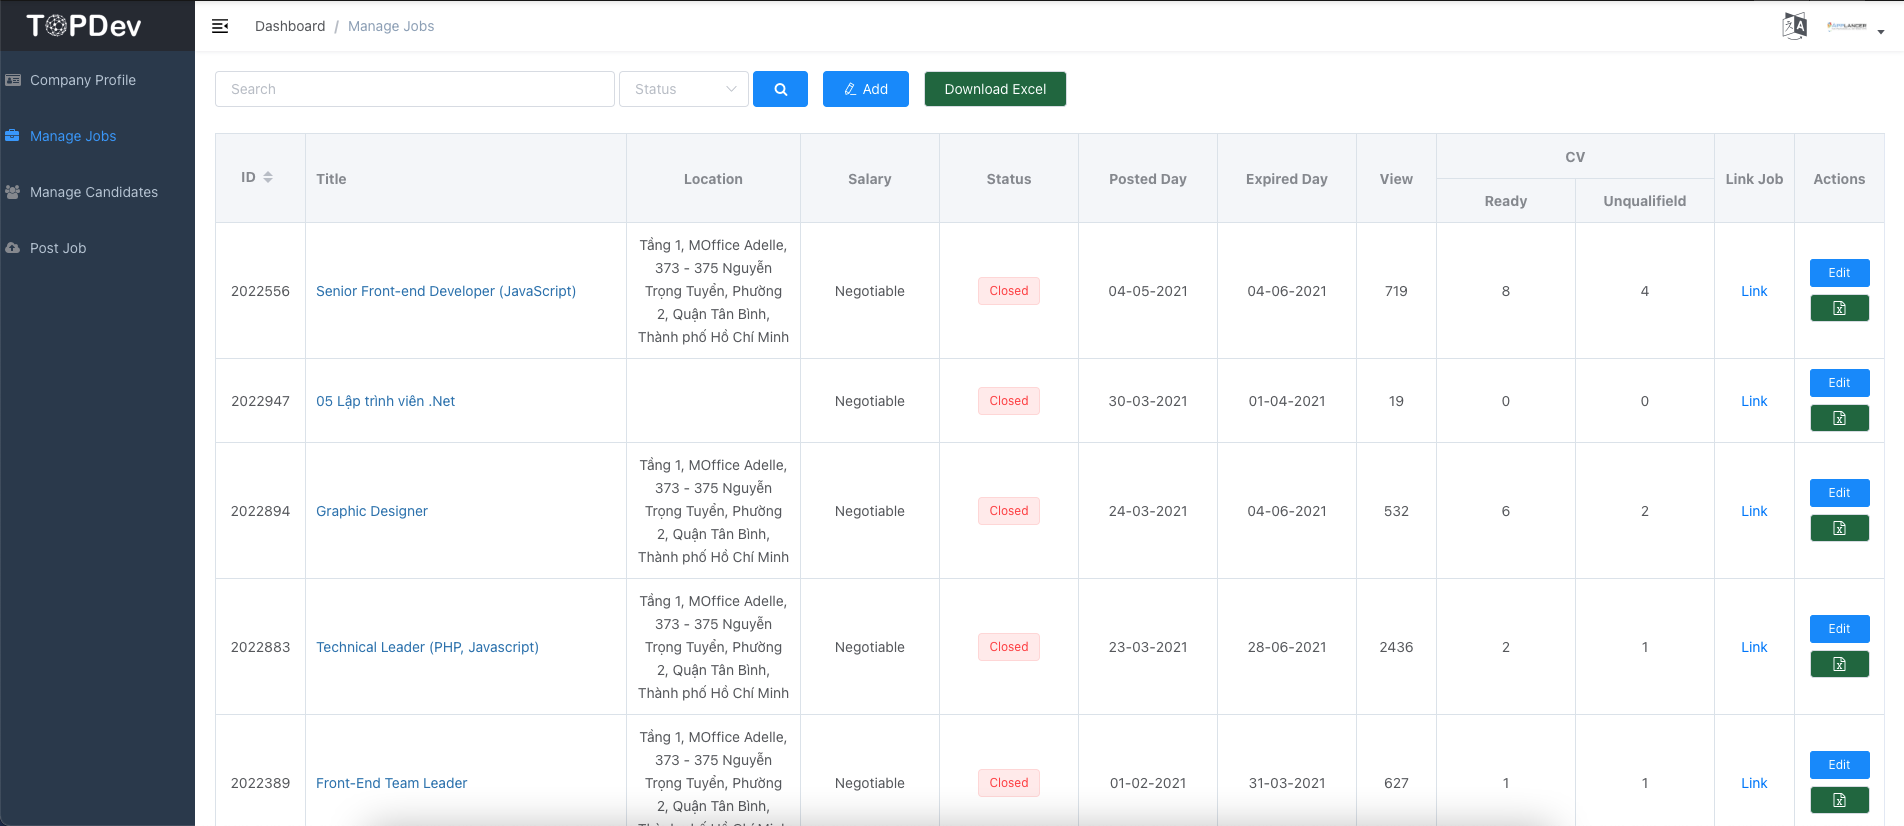This screenshot has height=826, width=1904.
Task: Sort the table by ID column
Action: click(x=267, y=178)
